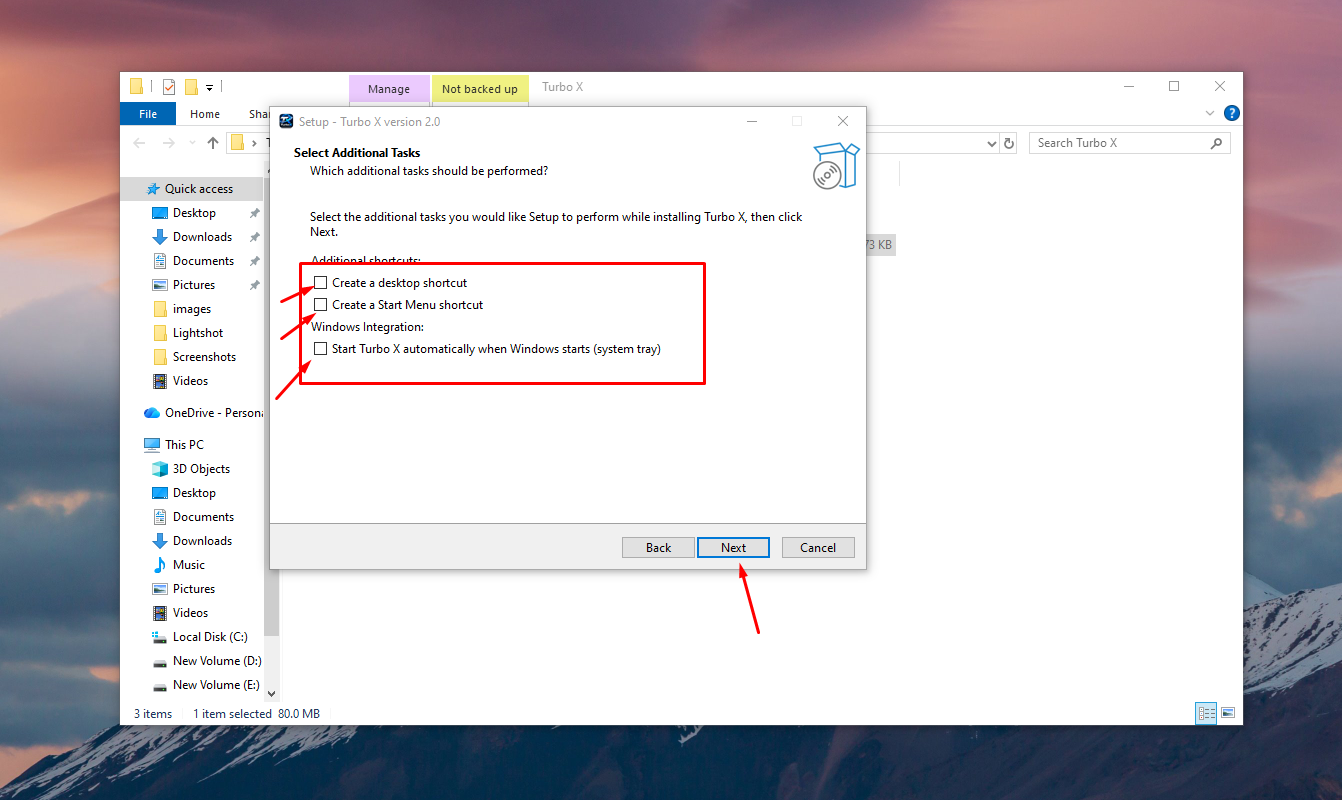Image resolution: width=1342 pixels, height=800 pixels.
Task: Select Quick access in navigation pane
Action: [x=190, y=189]
